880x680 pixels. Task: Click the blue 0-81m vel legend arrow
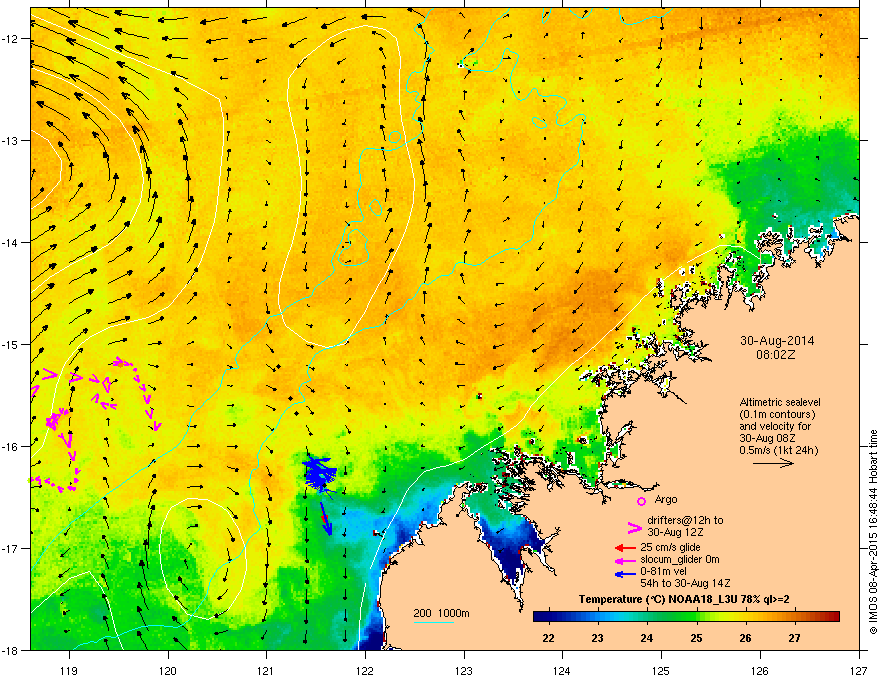625,573
